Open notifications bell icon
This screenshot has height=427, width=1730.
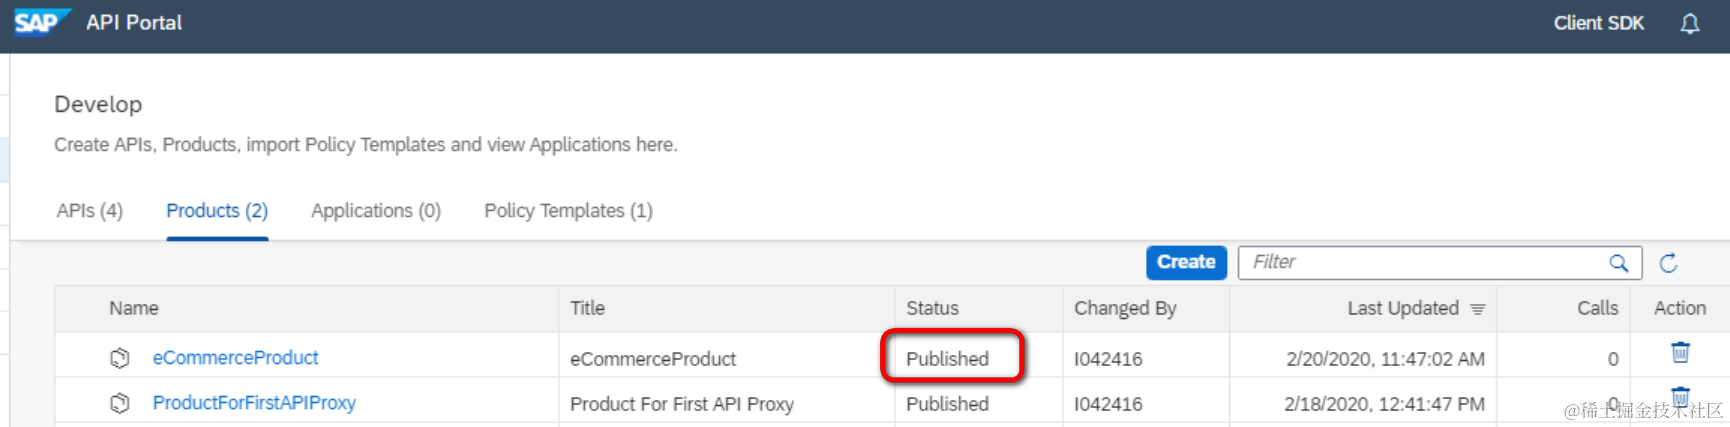(1689, 23)
